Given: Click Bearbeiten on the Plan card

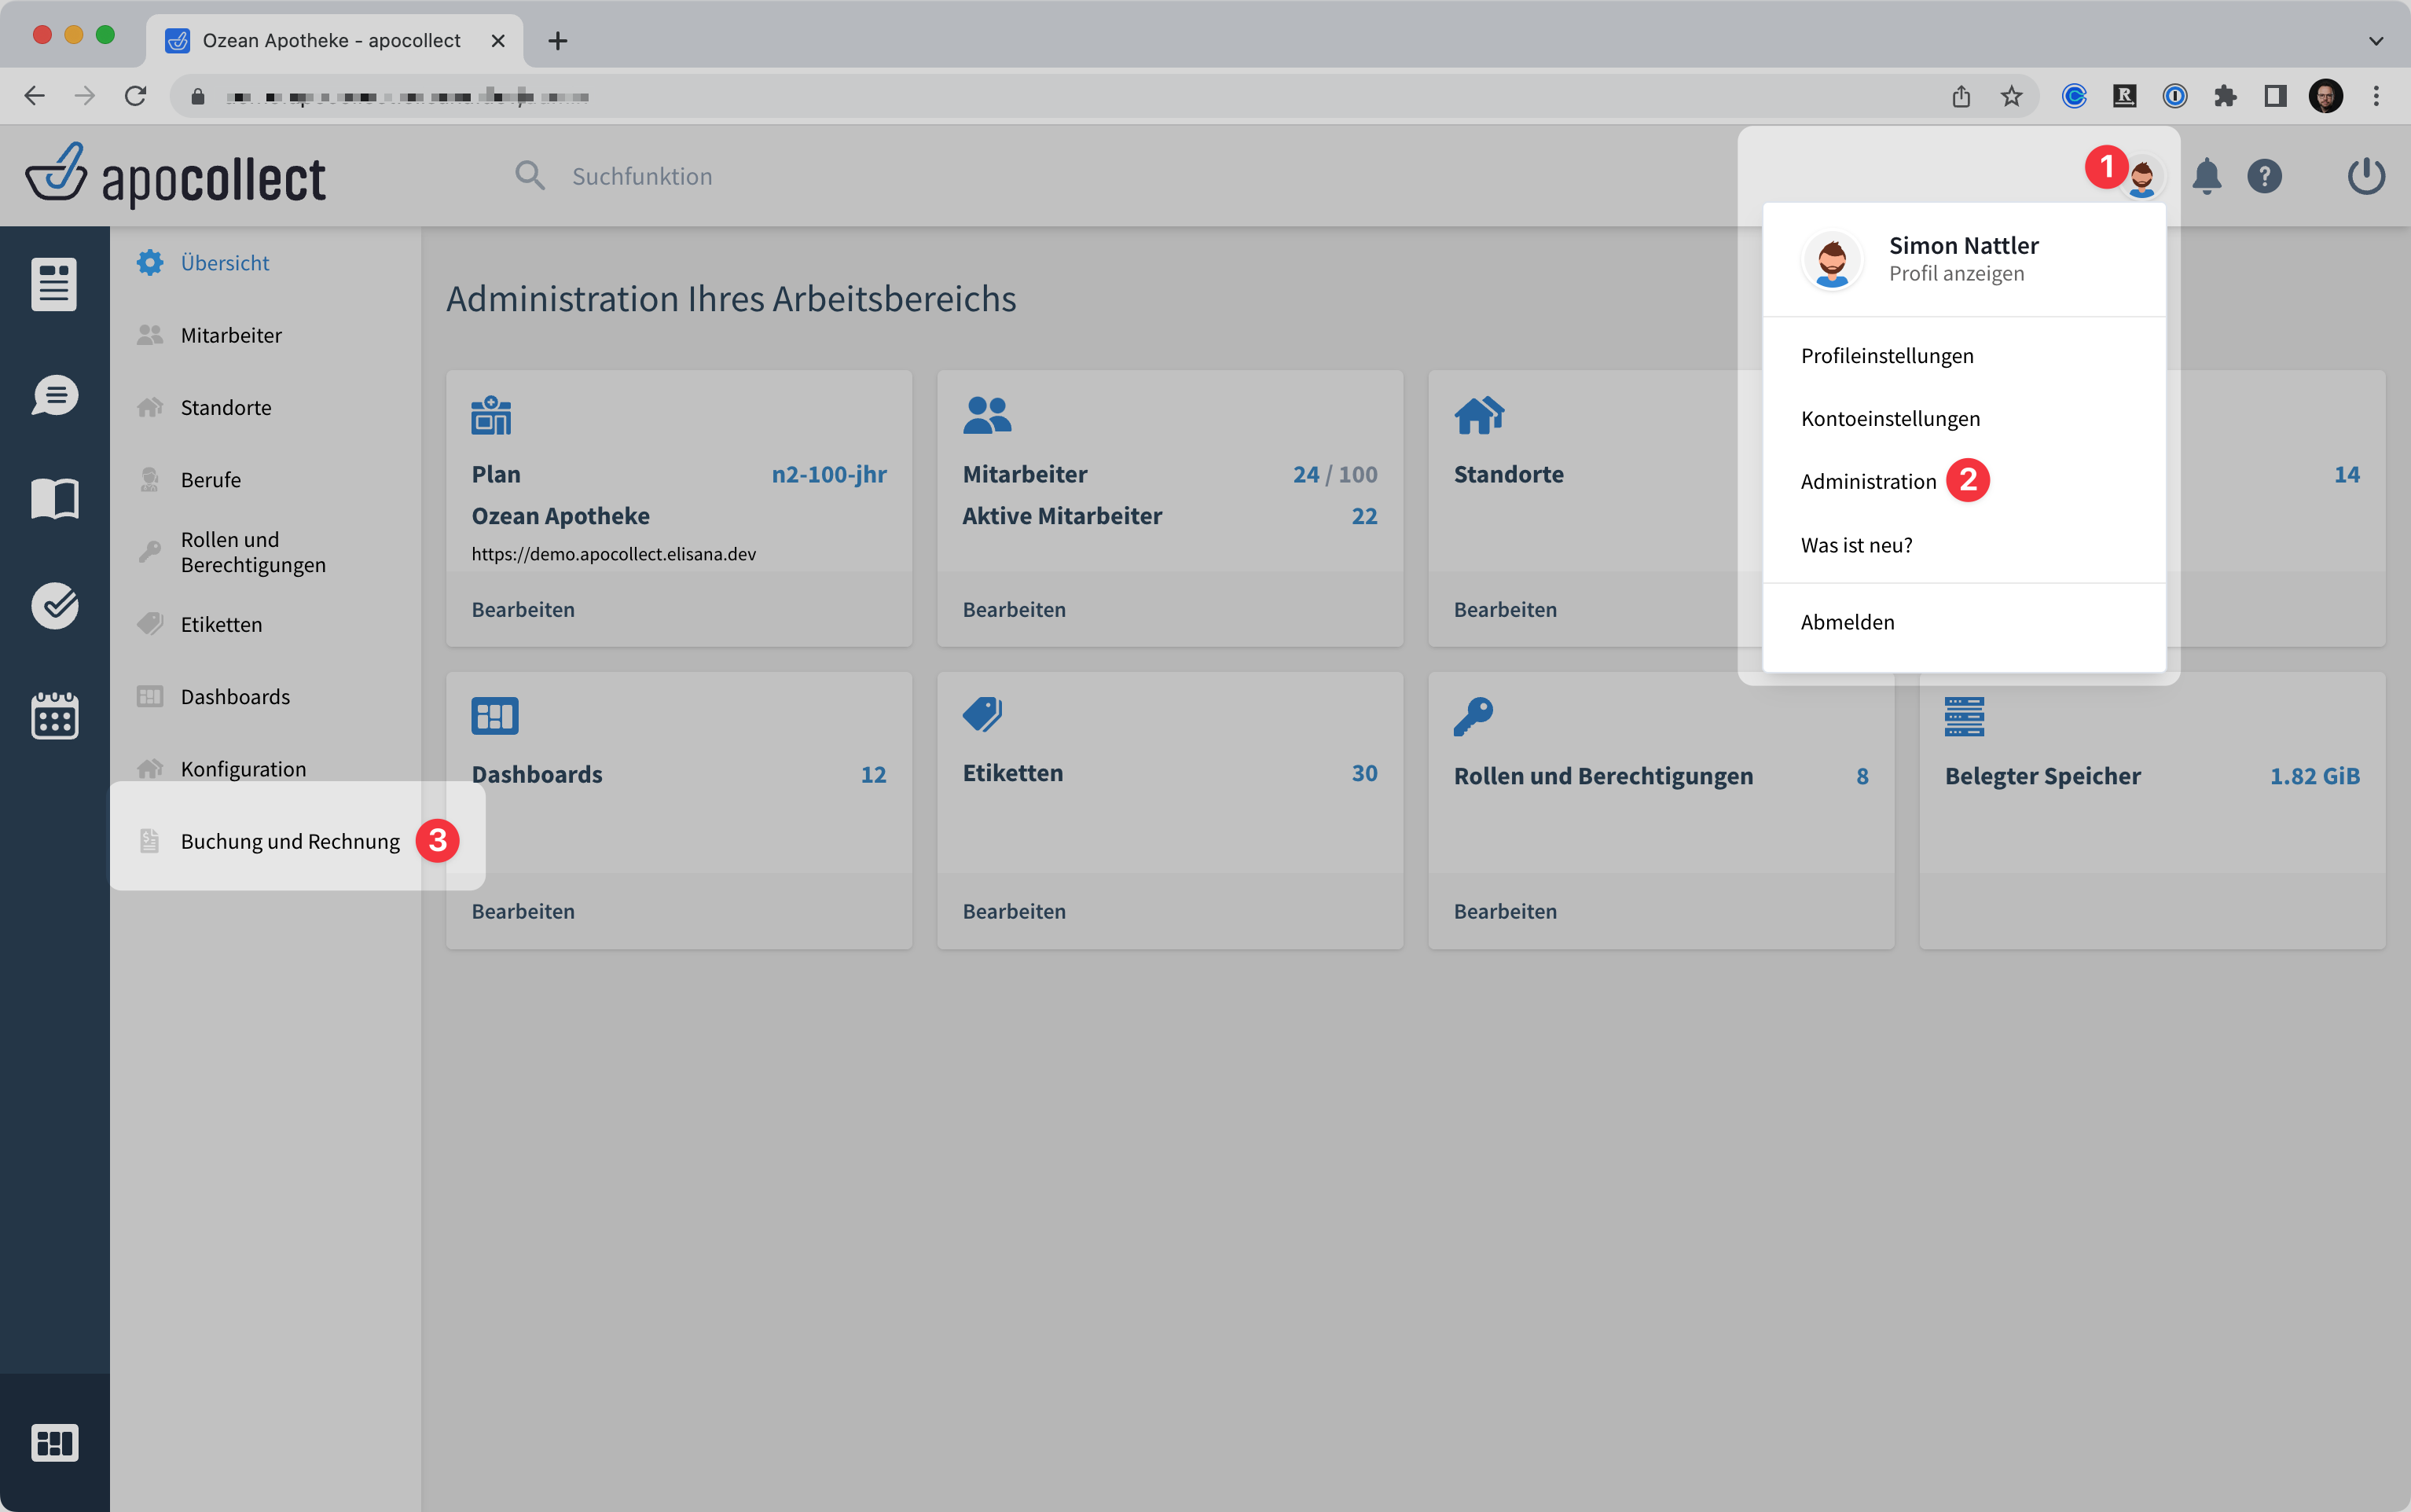Looking at the screenshot, I should tap(523, 610).
